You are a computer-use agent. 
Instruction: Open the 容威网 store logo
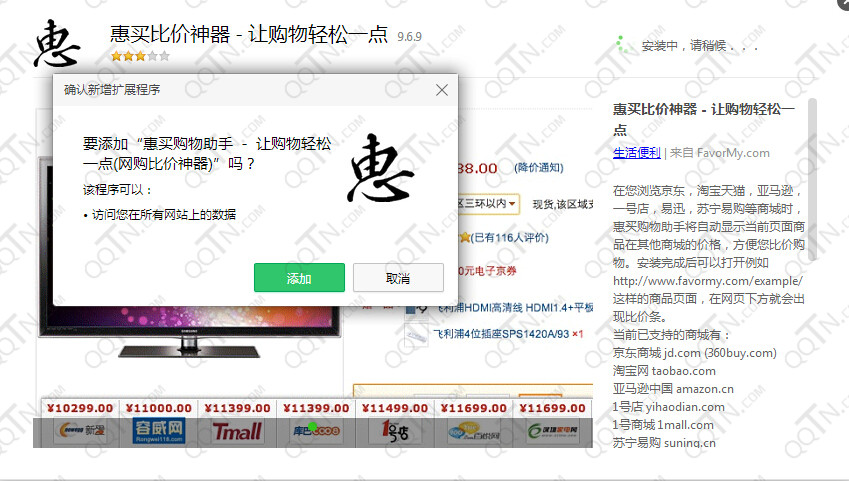click(159, 431)
